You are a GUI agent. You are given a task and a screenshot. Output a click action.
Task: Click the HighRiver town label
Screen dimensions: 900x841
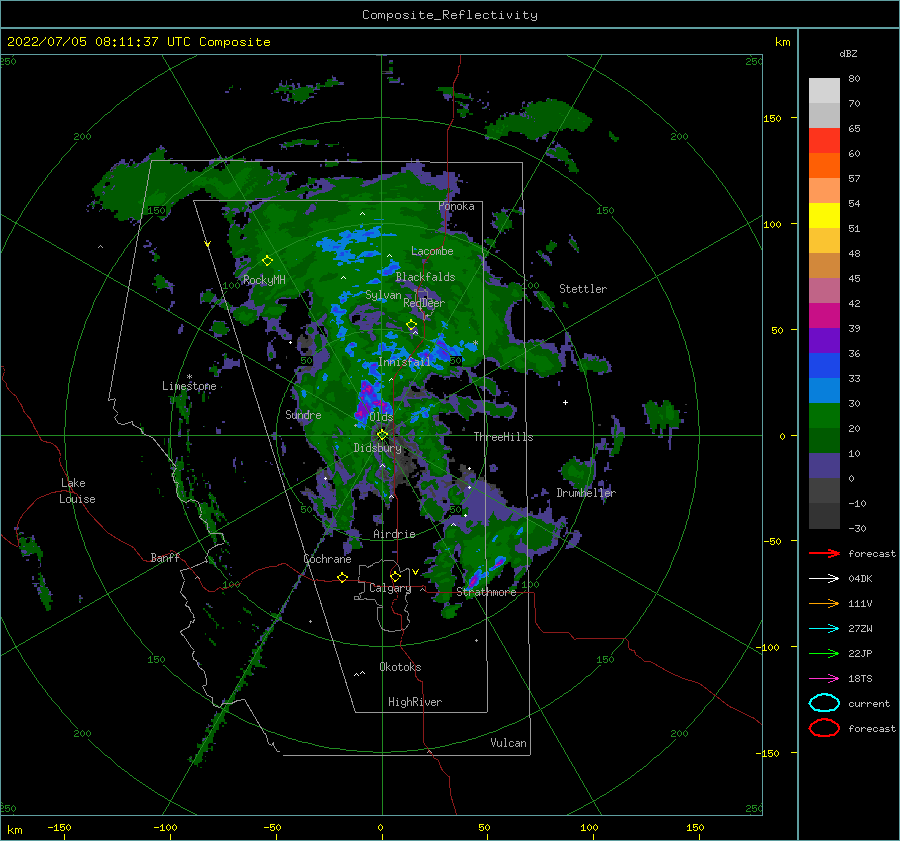point(415,702)
